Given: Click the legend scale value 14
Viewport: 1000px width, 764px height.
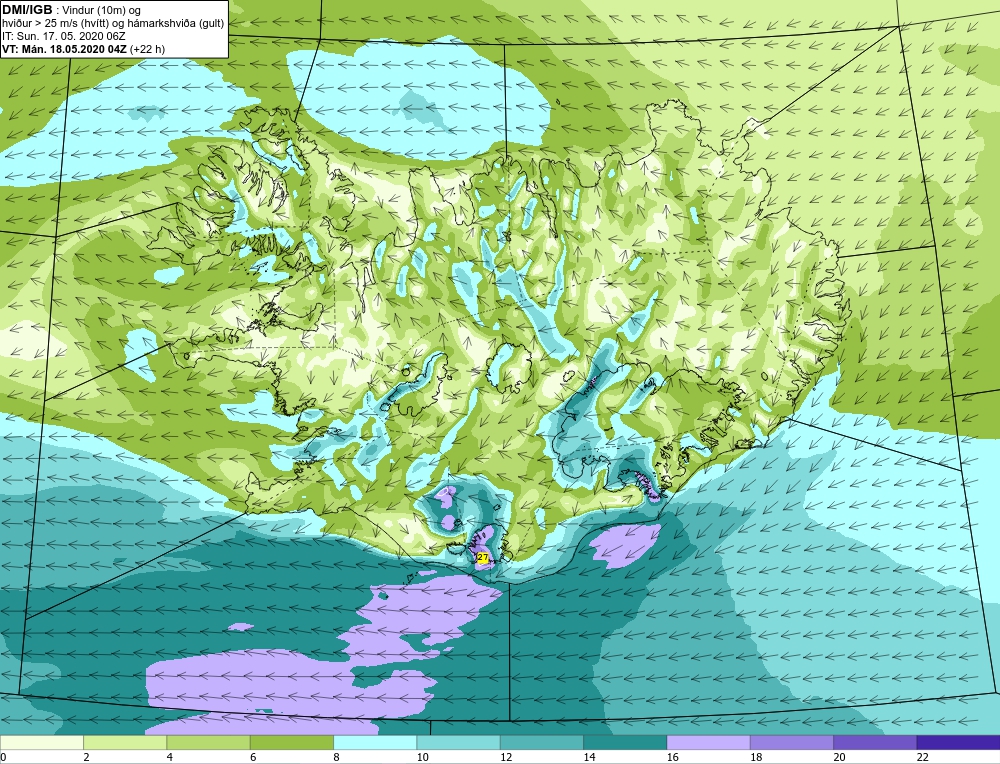Looking at the screenshot, I should click(589, 757).
